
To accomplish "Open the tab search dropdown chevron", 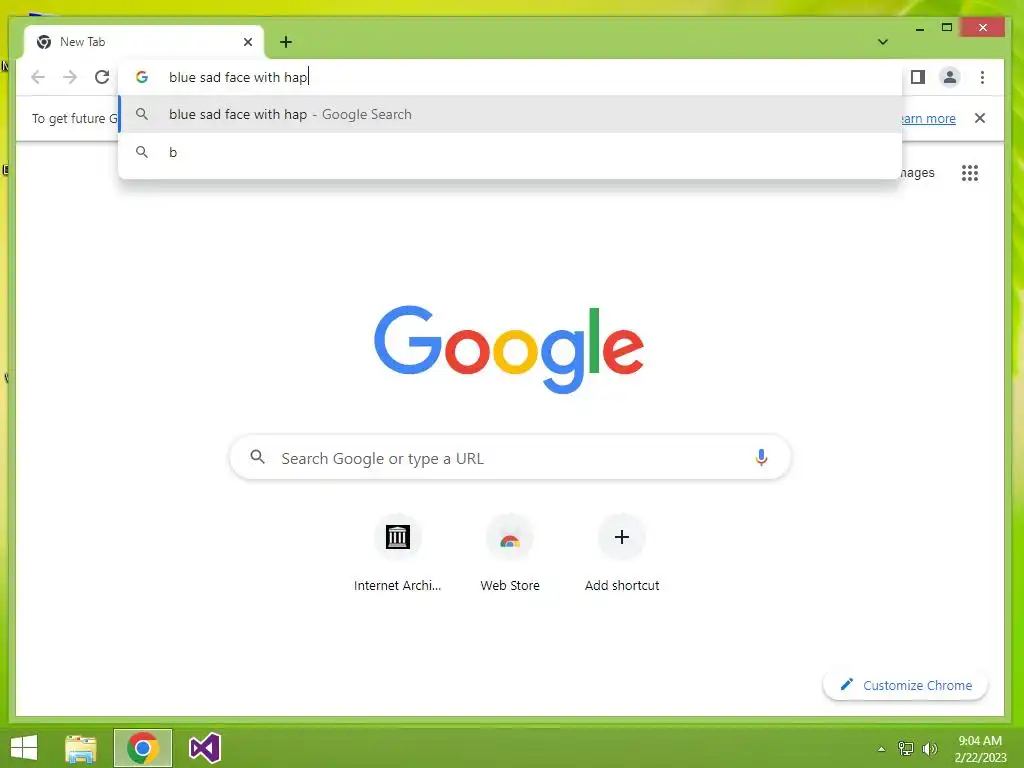I will click(883, 42).
